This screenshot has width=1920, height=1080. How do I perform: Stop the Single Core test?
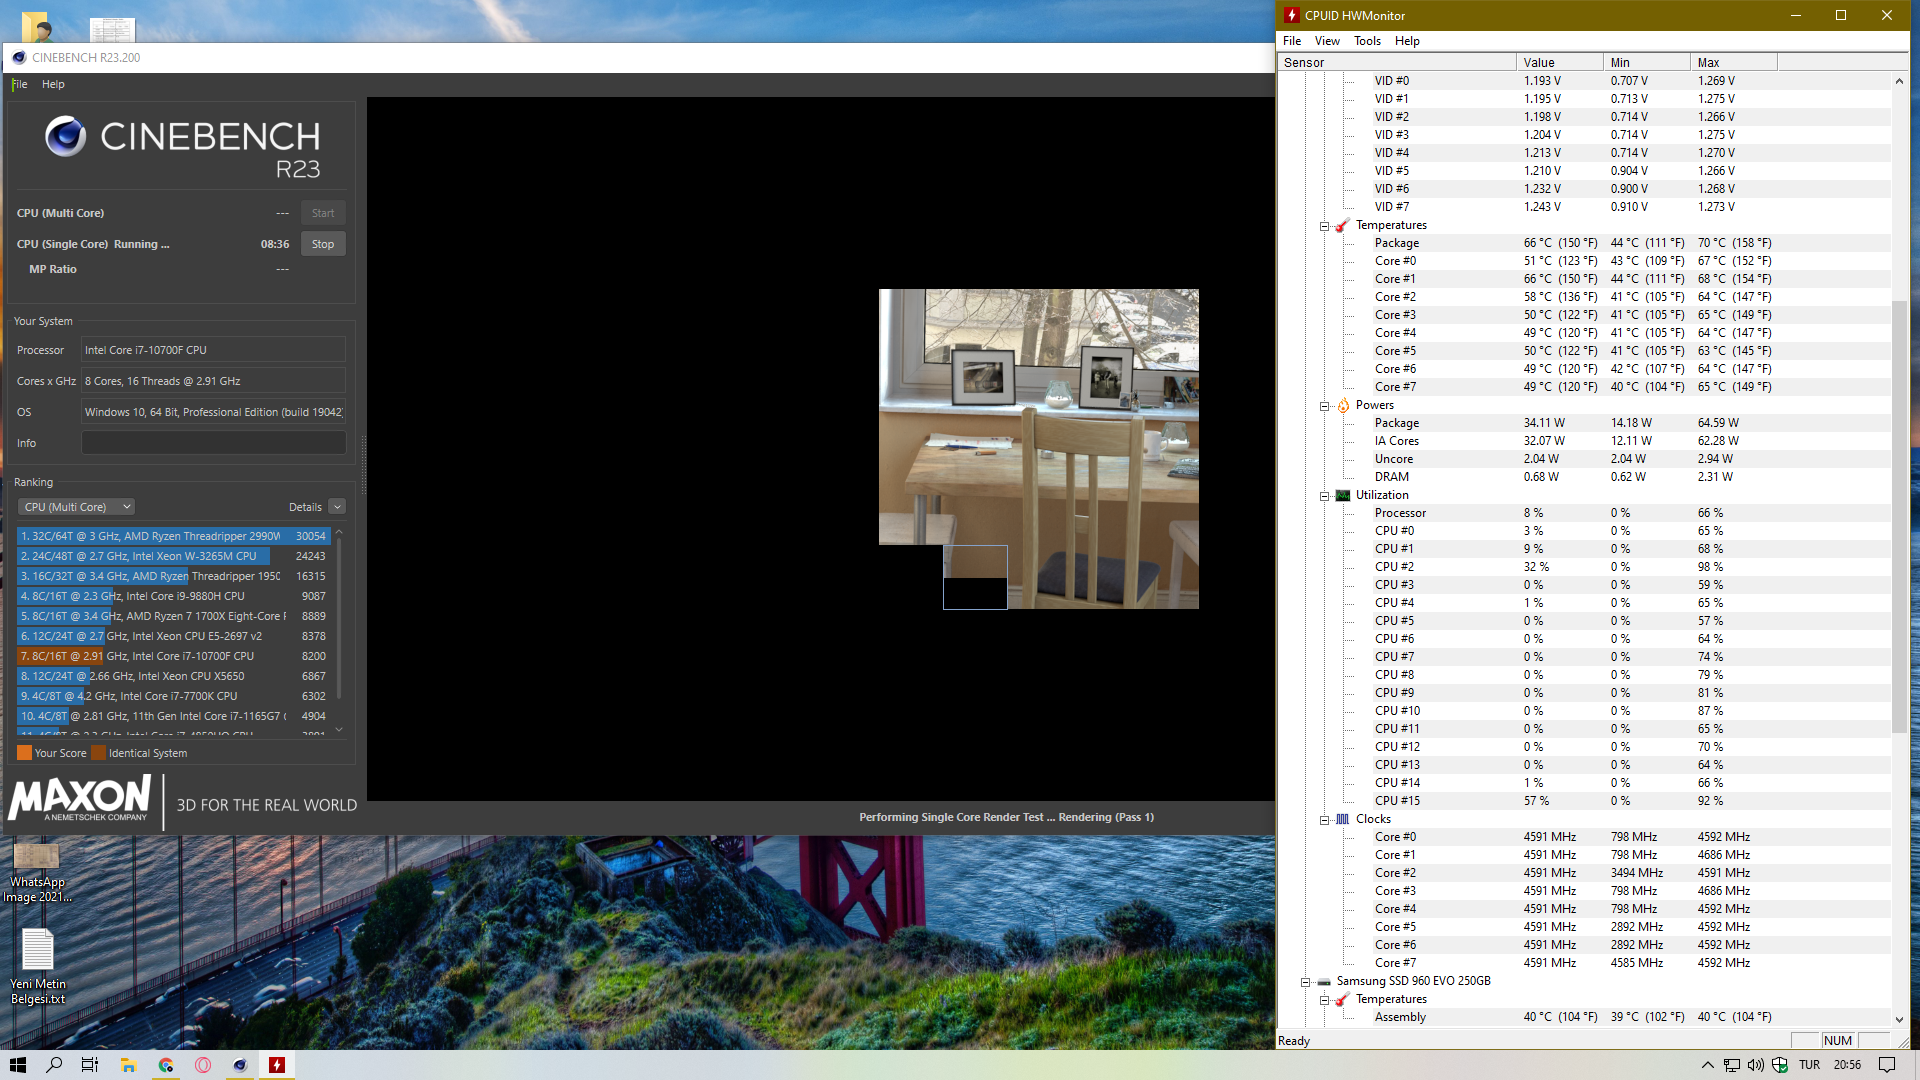pos(323,244)
